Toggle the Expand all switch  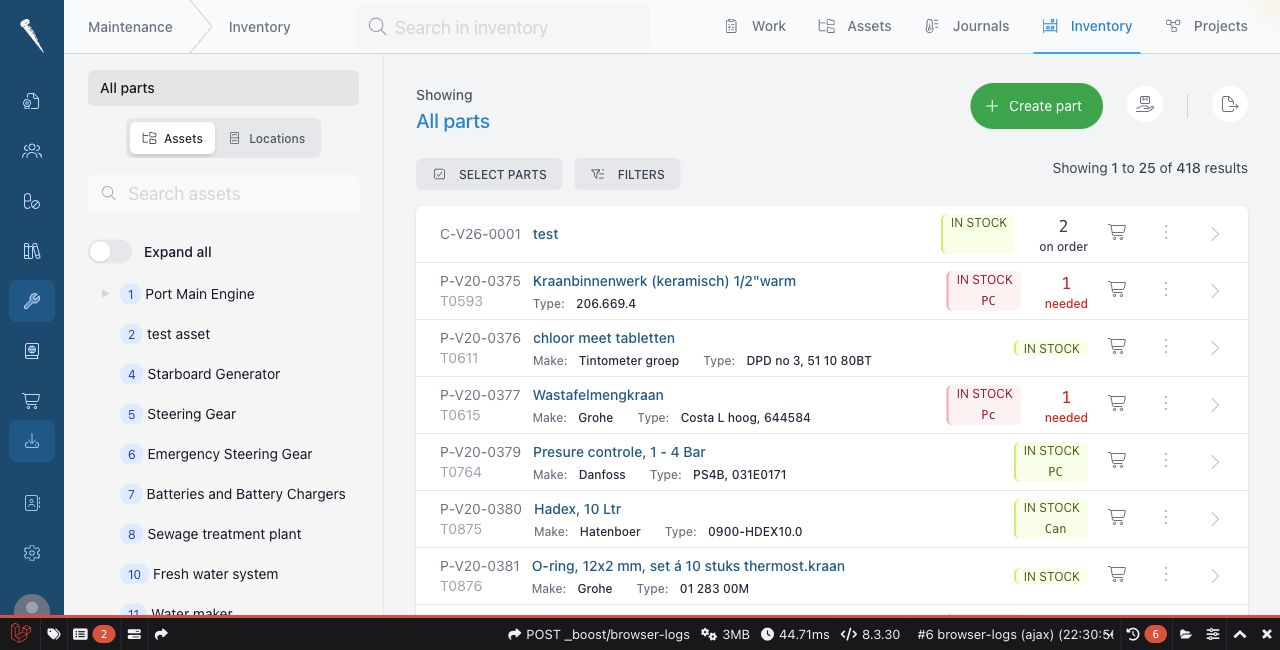click(110, 252)
